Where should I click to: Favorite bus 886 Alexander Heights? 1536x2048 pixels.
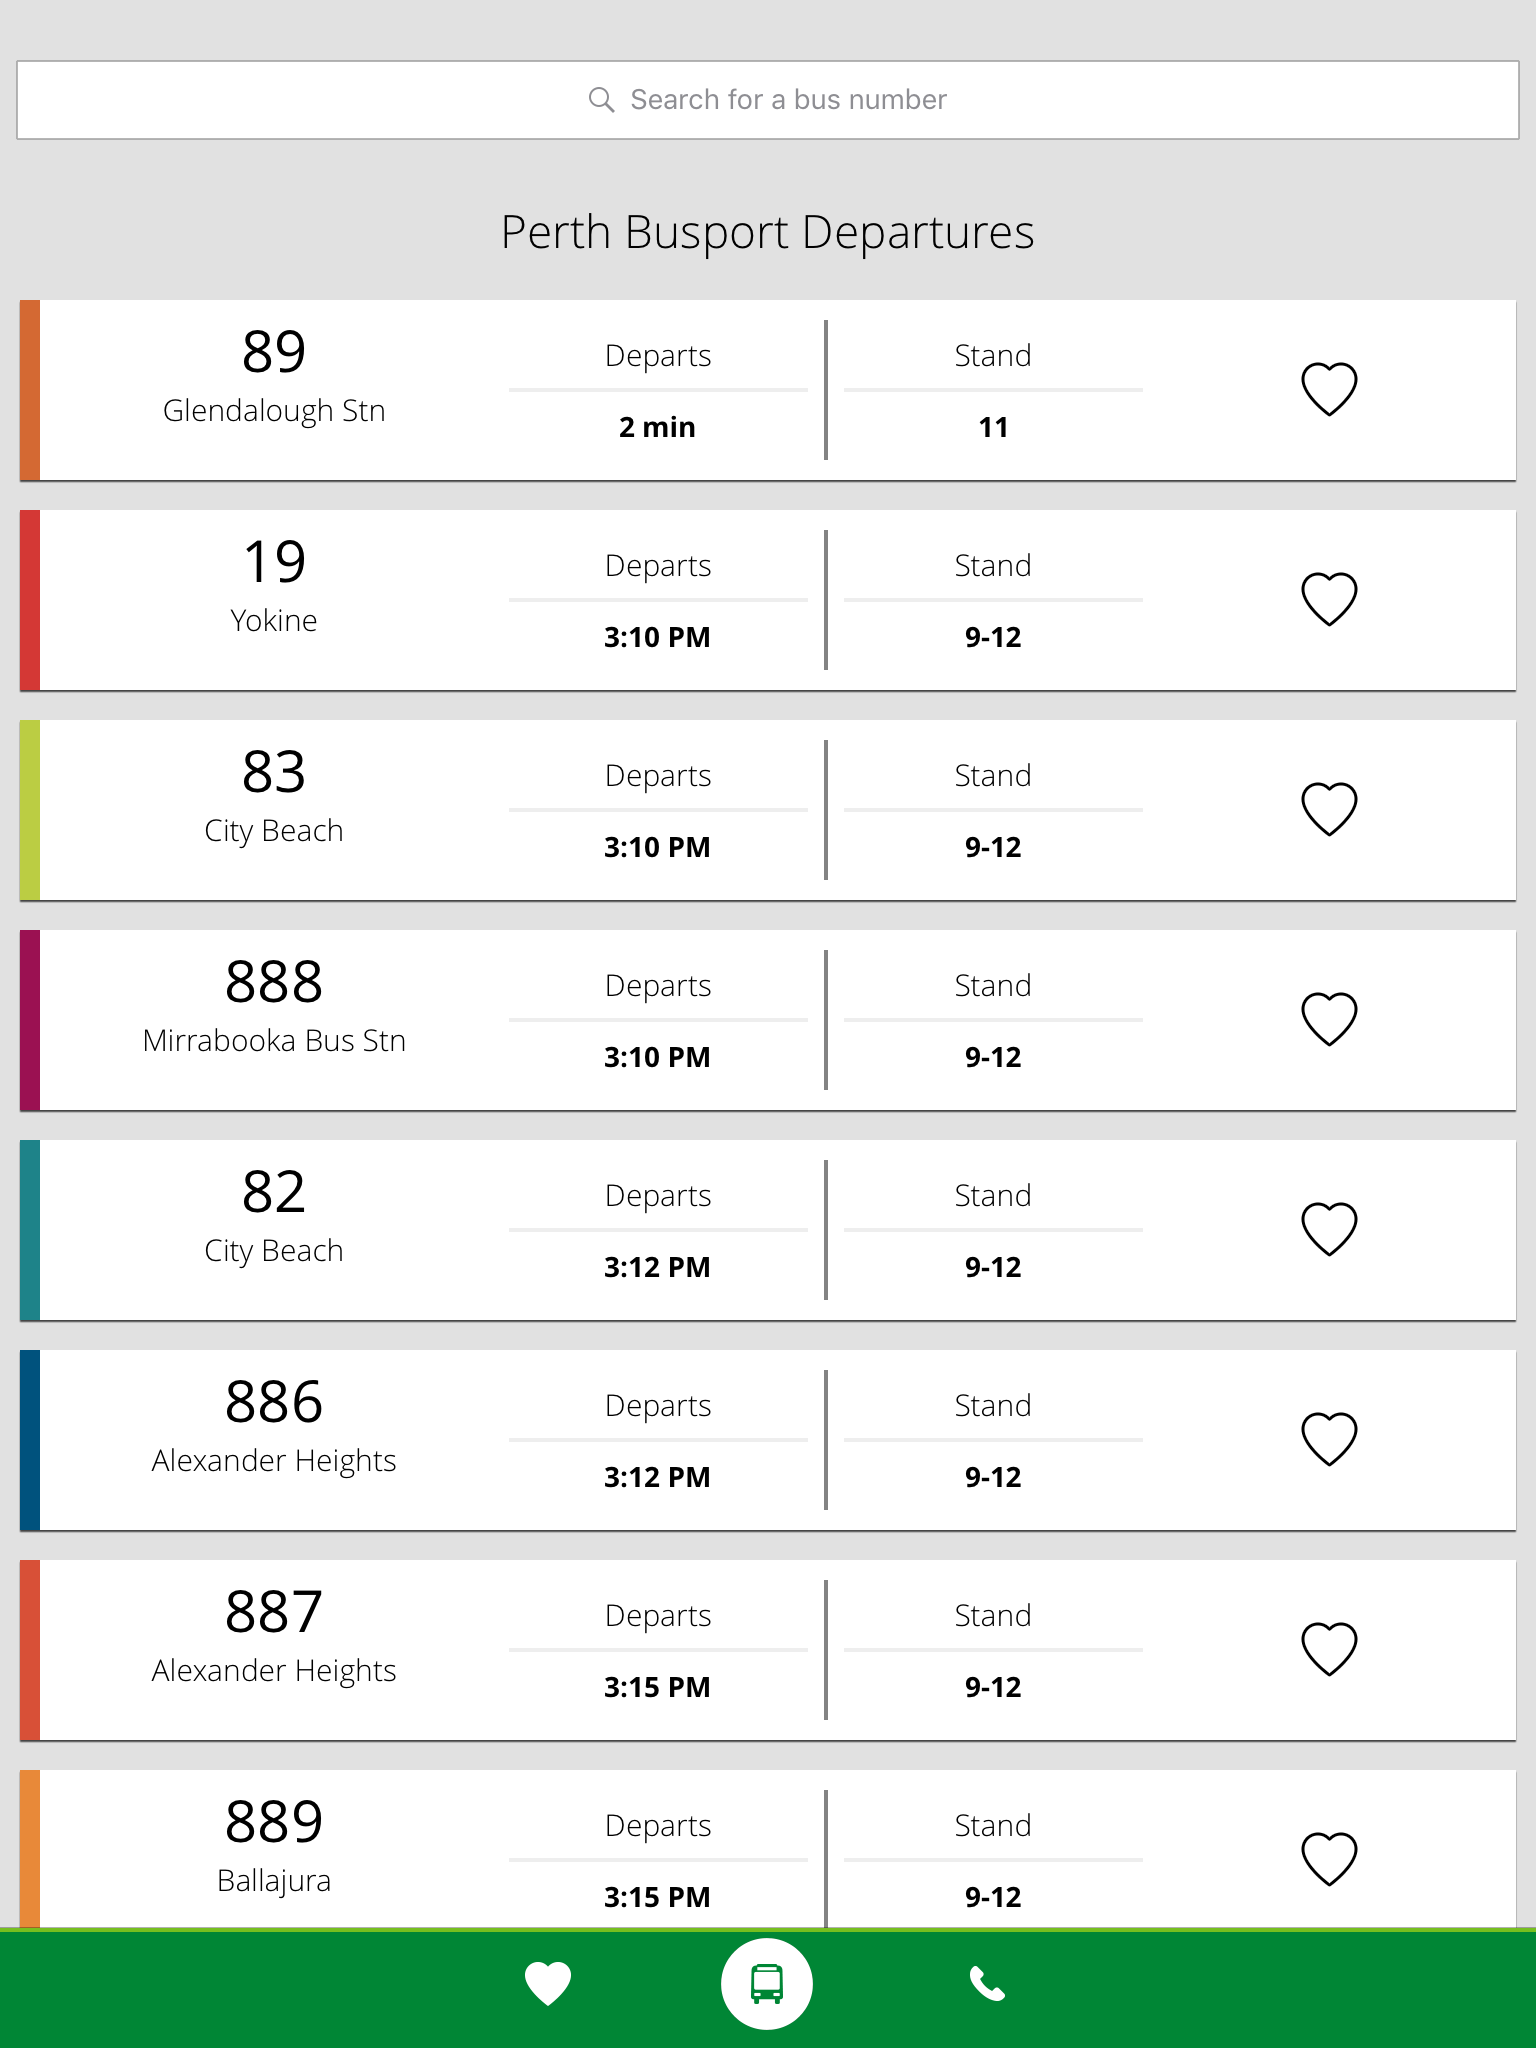(1329, 1439)
